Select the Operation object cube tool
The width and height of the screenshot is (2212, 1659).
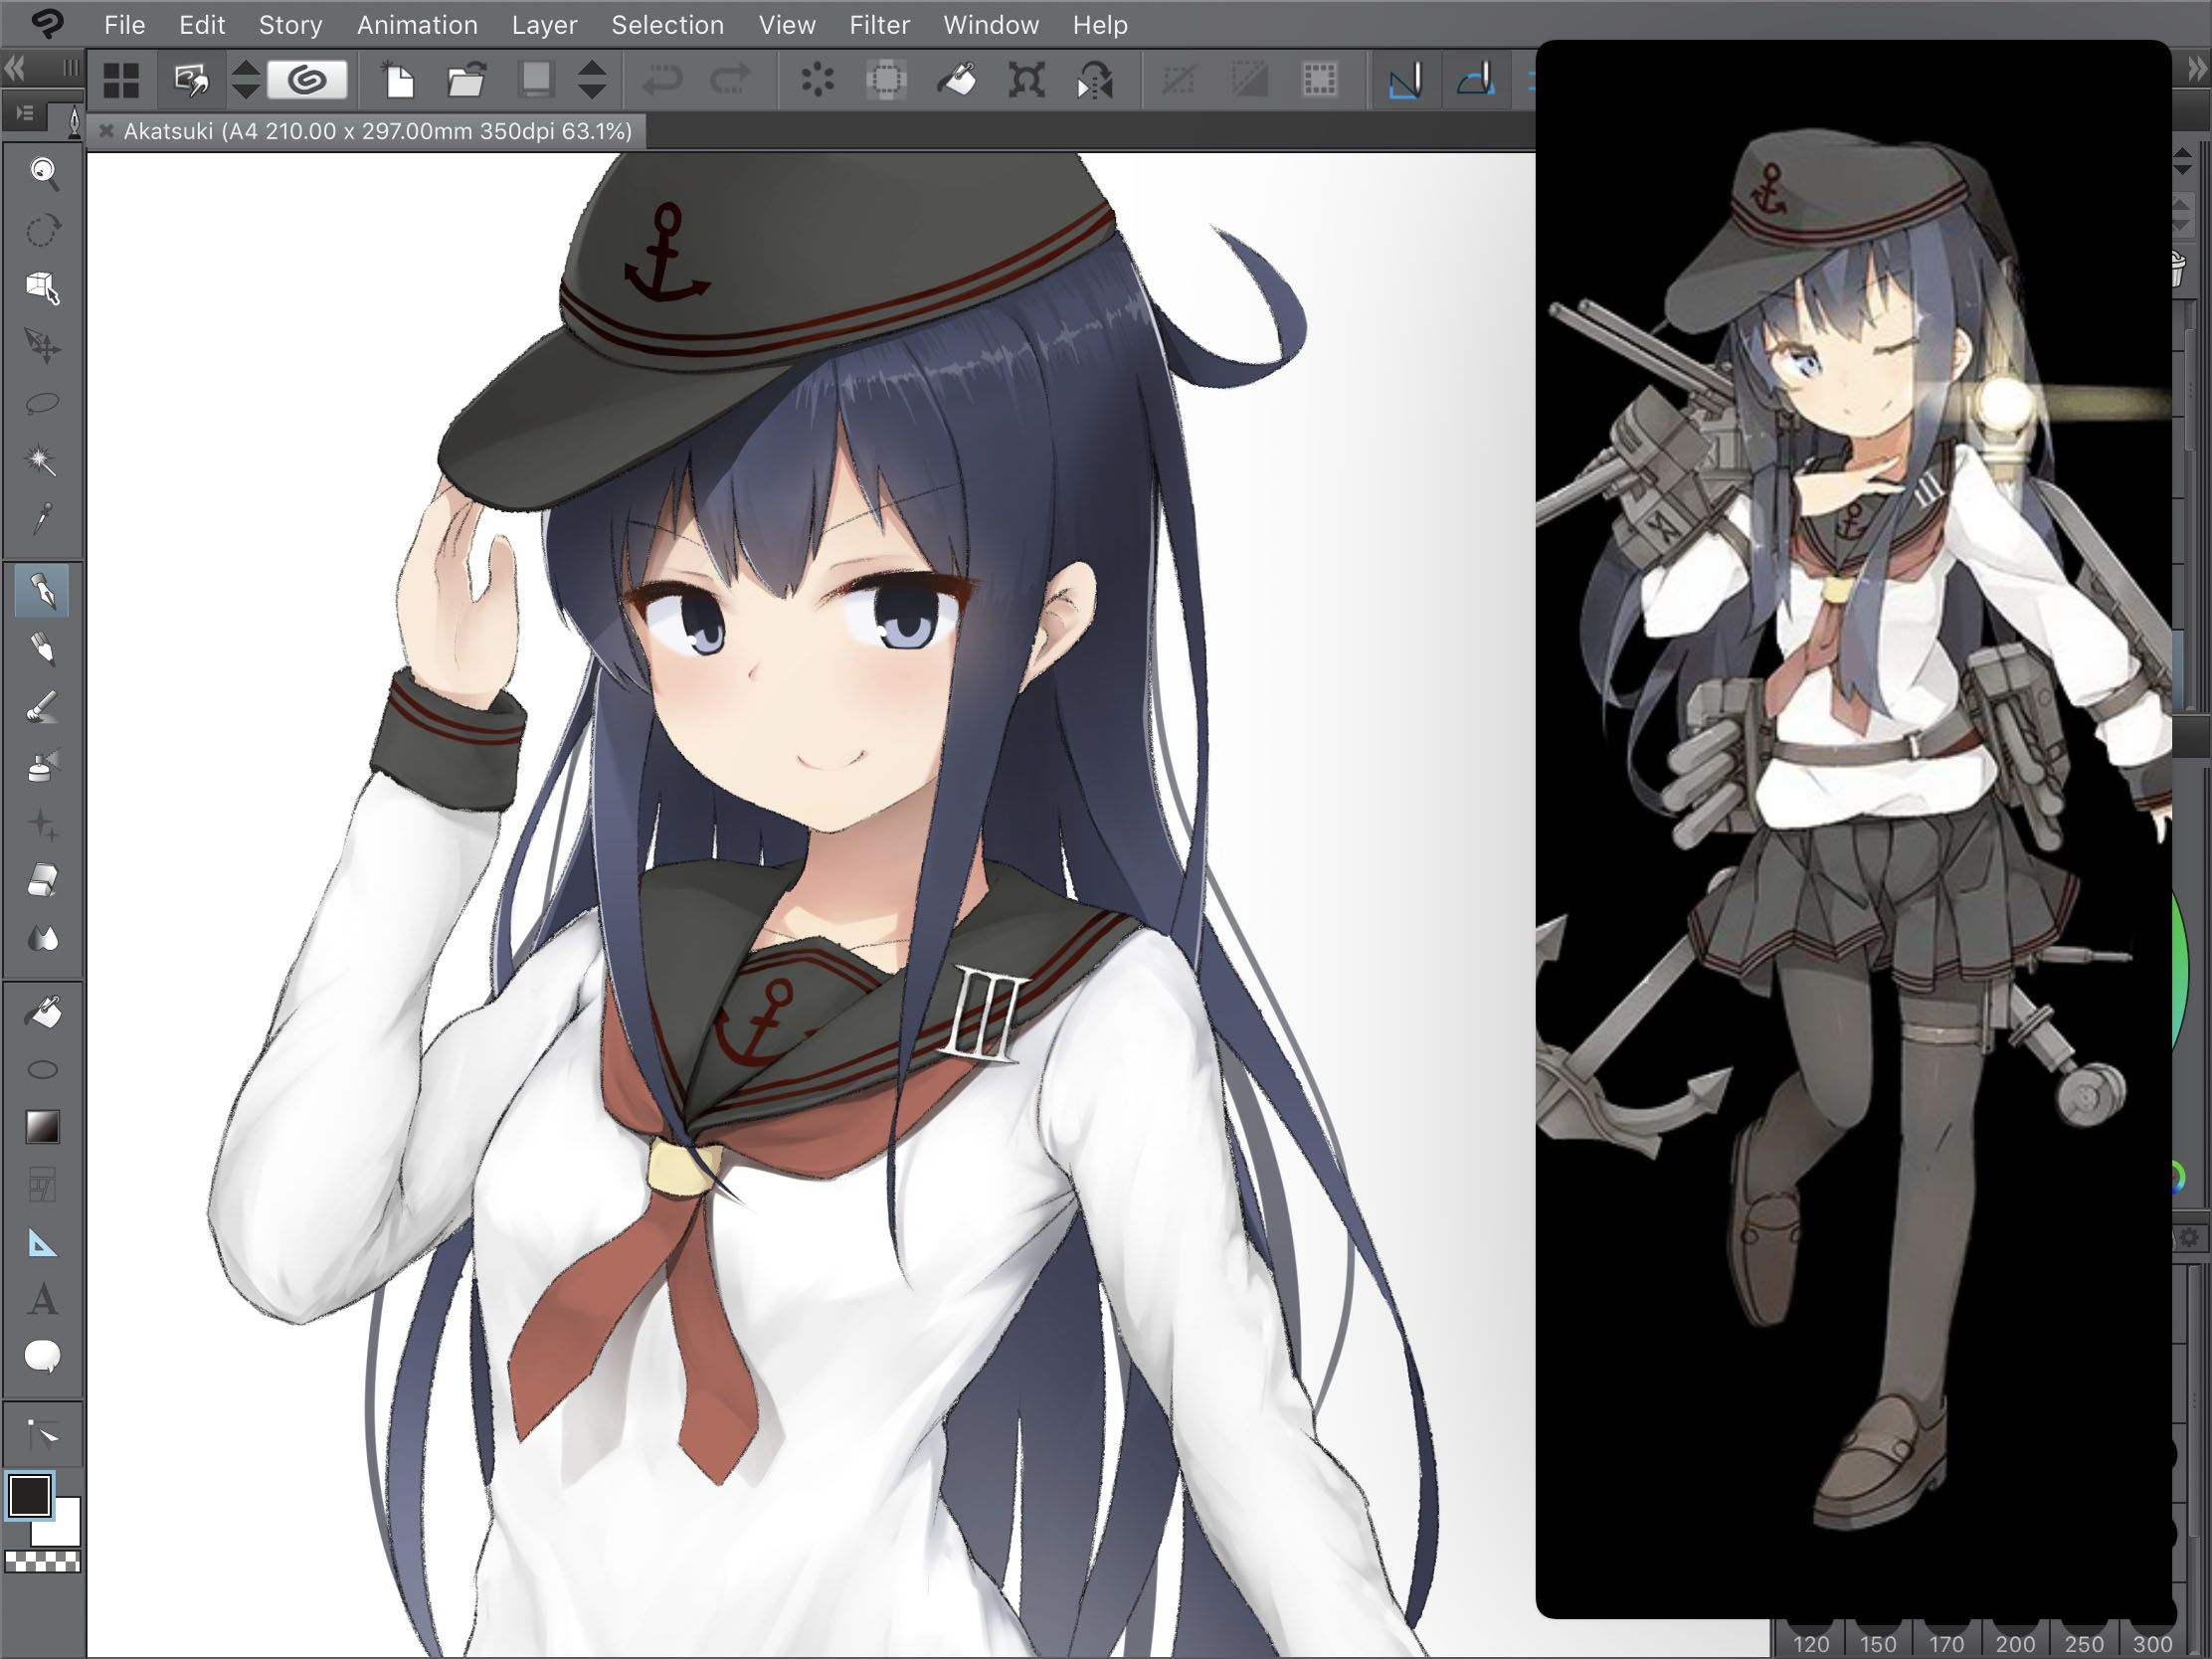(42, 288)
